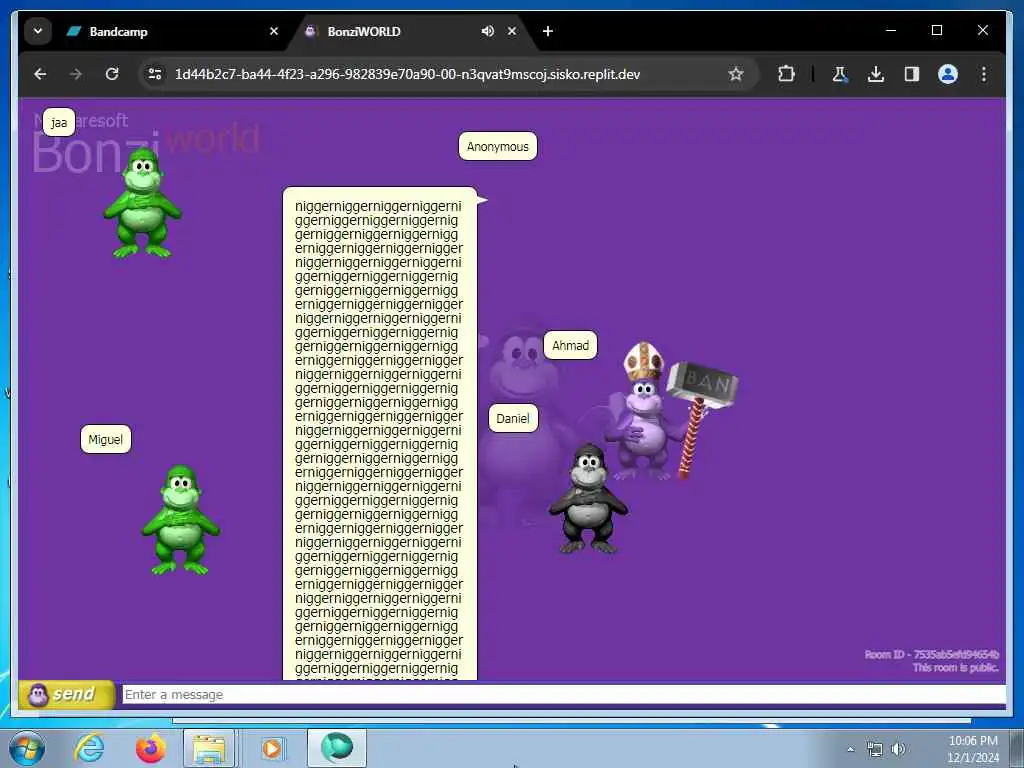The image size is (1024, 768).
Task: Open the Extensions puzzle icon
Action: click(786, 74)
